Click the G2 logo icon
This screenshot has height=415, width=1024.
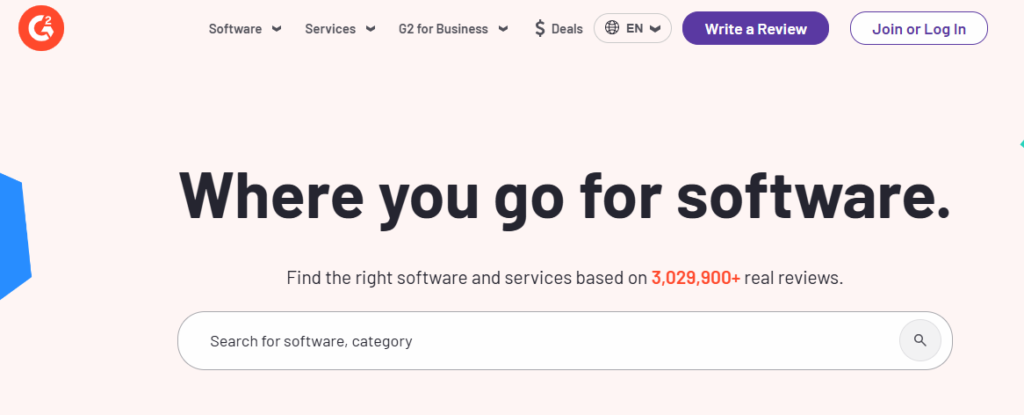[x=41, y=28]
